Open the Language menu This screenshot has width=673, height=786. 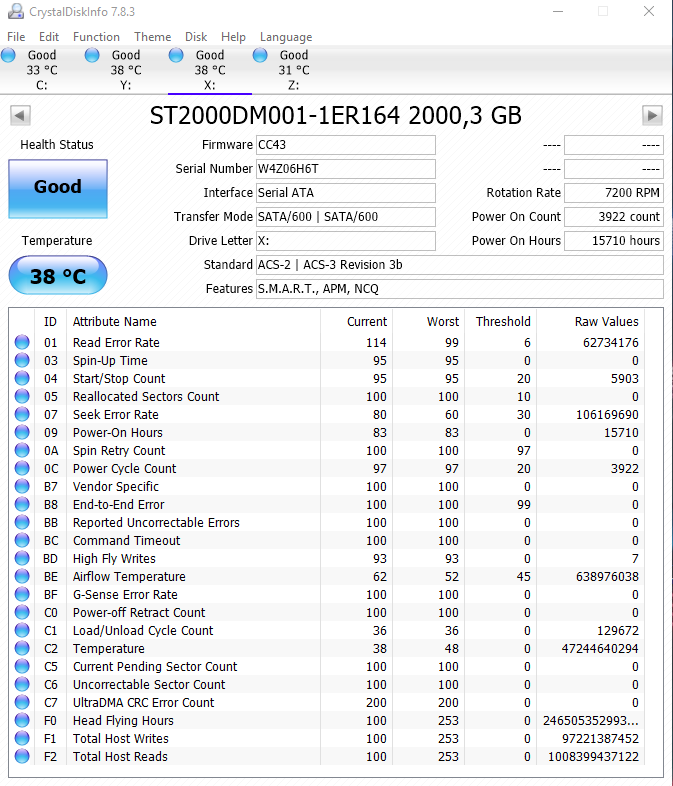pos(286,37)
